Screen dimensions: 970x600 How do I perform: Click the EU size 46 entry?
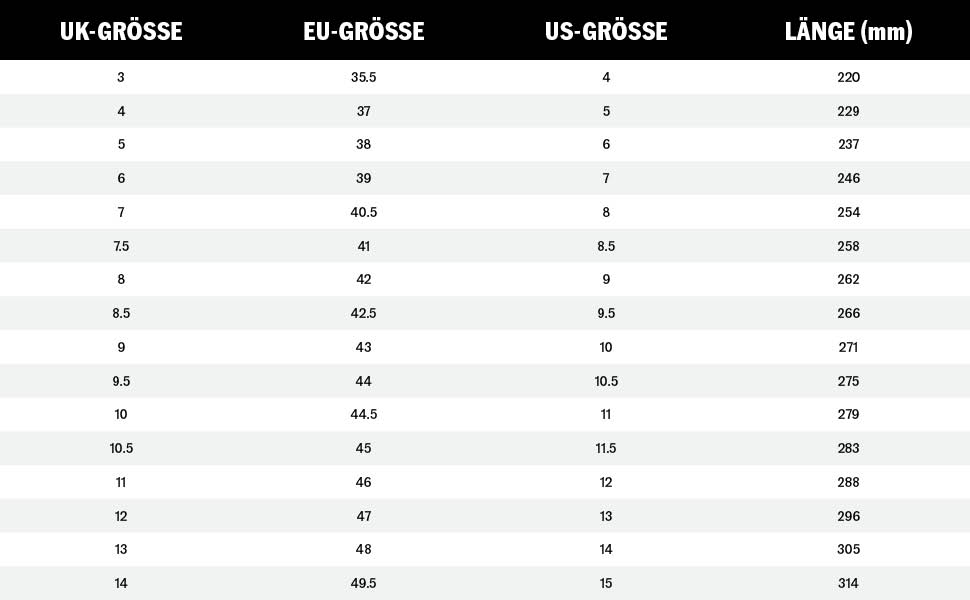click(x=363, y=482)
